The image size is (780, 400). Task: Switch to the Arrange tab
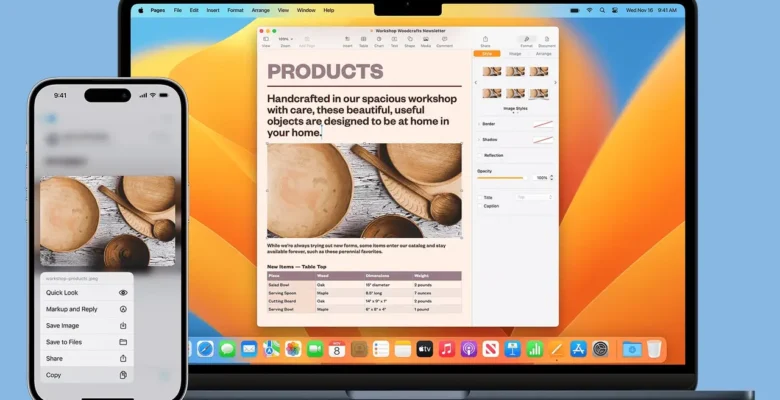tap(543, 54)
